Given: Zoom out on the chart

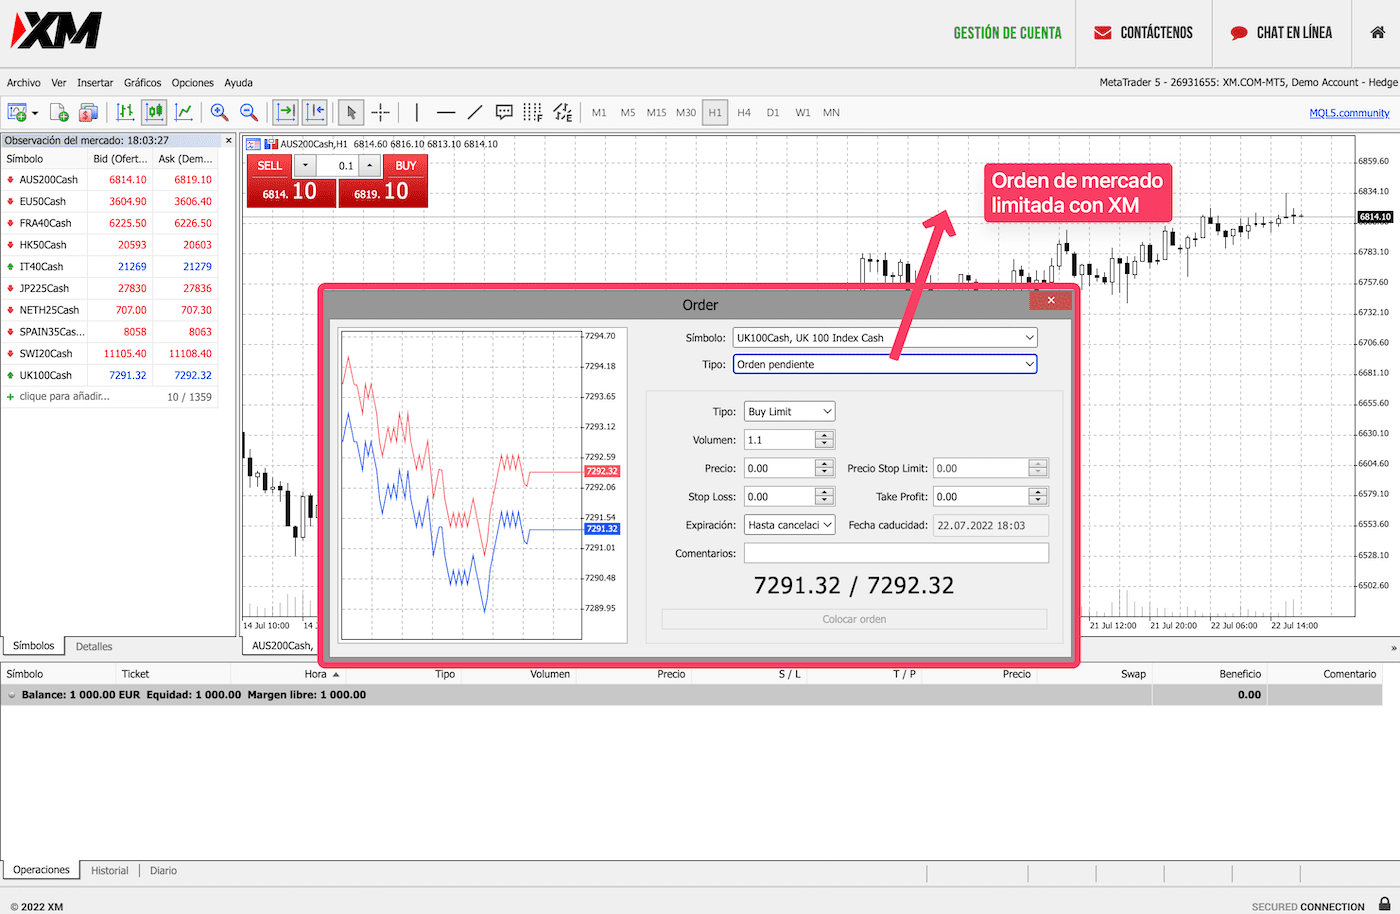Looking at the screenshot, I should (x=249, y=112).
